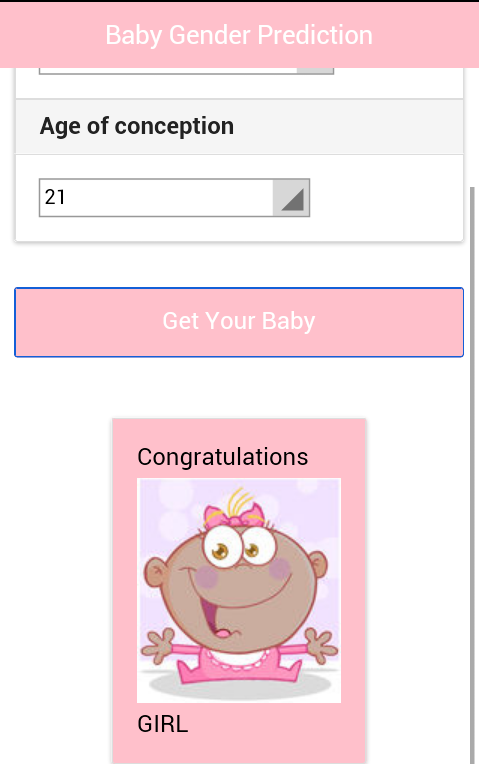Tap the white card area beside the age field
This screenshot has width=479, height=764.
pyautogui.click(x=386, y=198)
